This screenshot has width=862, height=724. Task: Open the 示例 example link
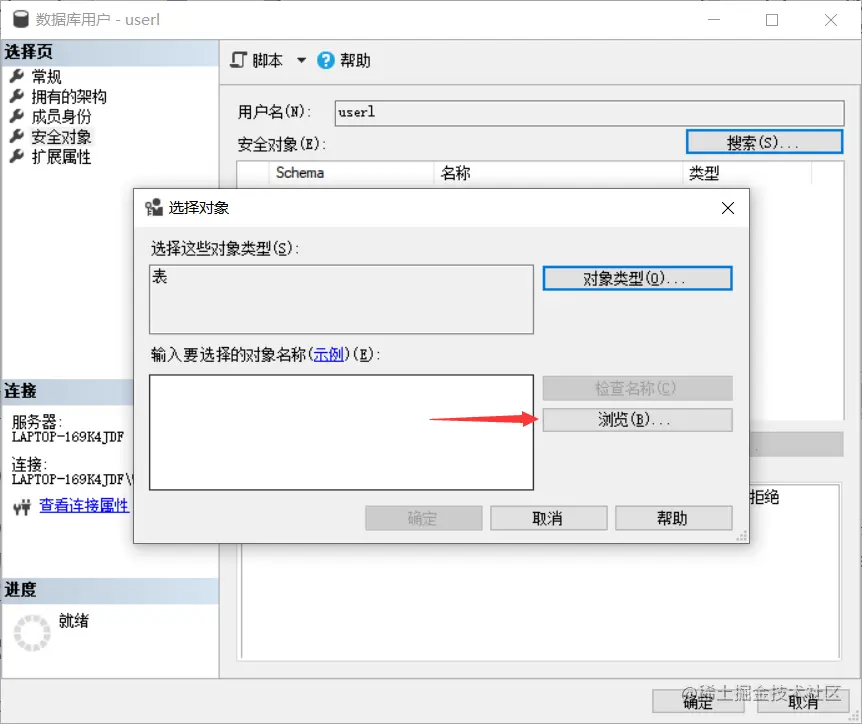click(x=329, y=352)
